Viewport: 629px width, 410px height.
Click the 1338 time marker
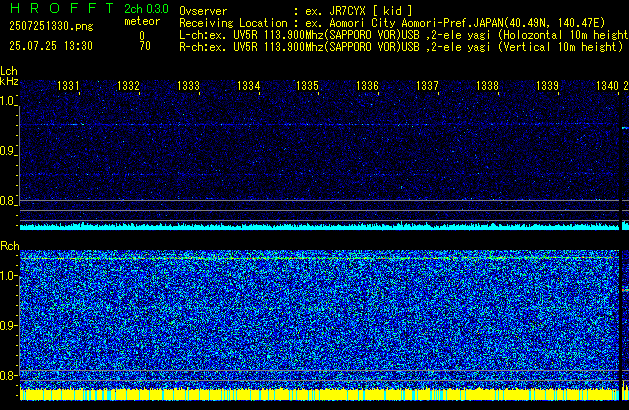tap(487, 86)
